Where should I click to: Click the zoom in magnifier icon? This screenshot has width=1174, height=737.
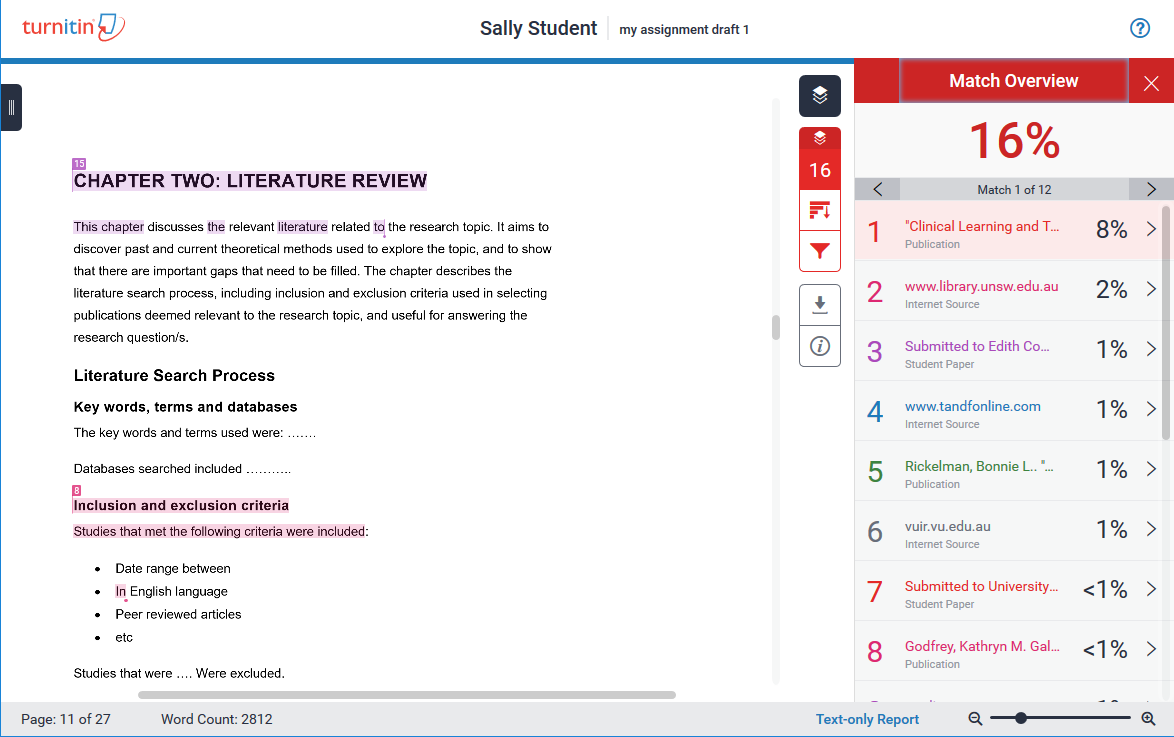[1148, 719]
